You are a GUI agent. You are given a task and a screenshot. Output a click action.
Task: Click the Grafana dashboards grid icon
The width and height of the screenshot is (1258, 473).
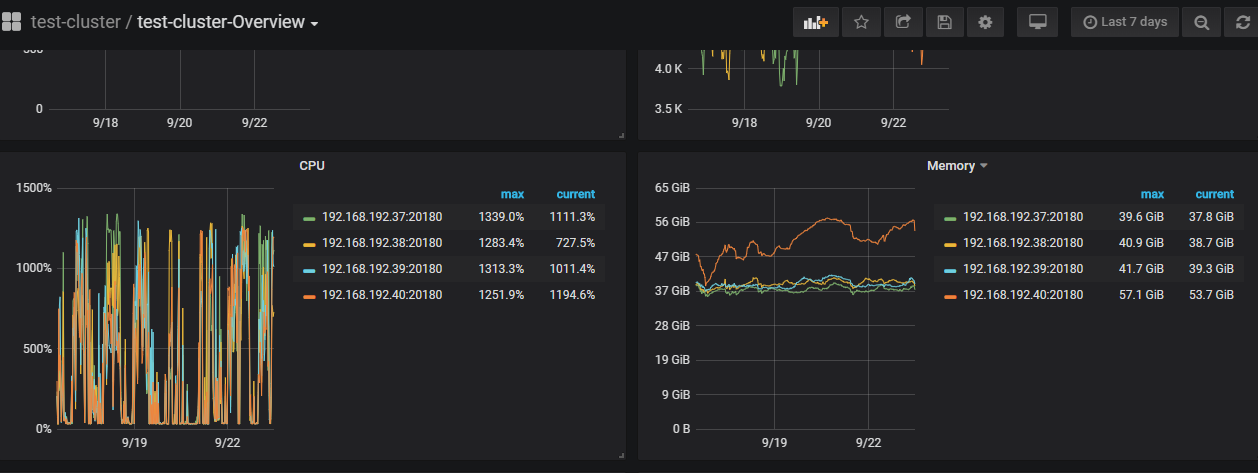pos(12,22)
